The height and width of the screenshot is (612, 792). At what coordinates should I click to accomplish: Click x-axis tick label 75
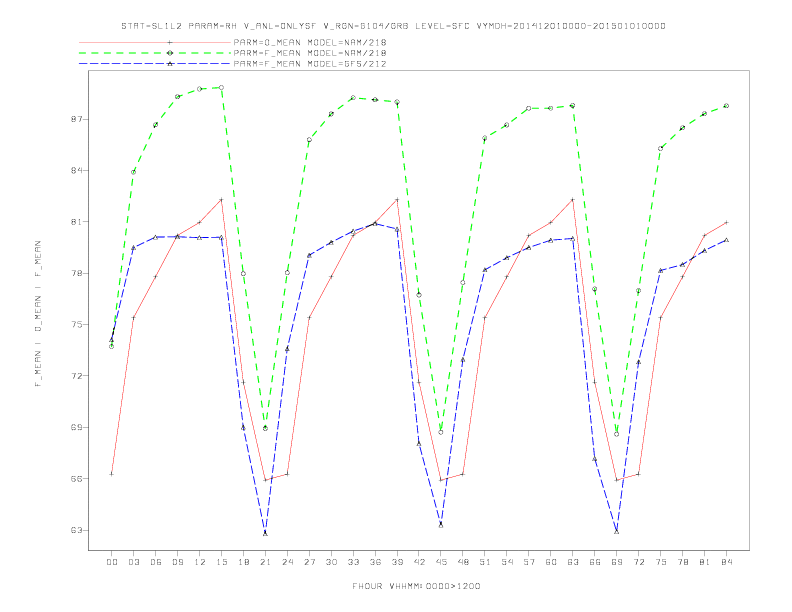click(661, 562)
